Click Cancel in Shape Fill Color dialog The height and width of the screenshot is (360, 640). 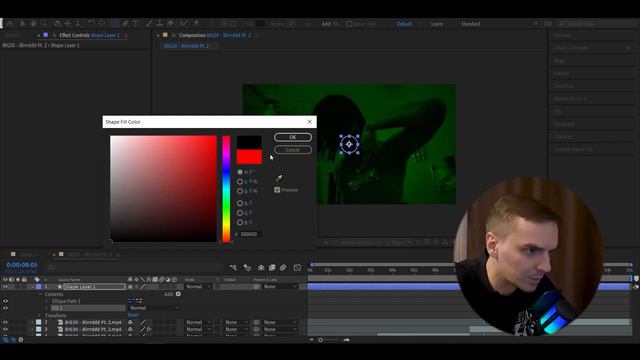(293, 150)
